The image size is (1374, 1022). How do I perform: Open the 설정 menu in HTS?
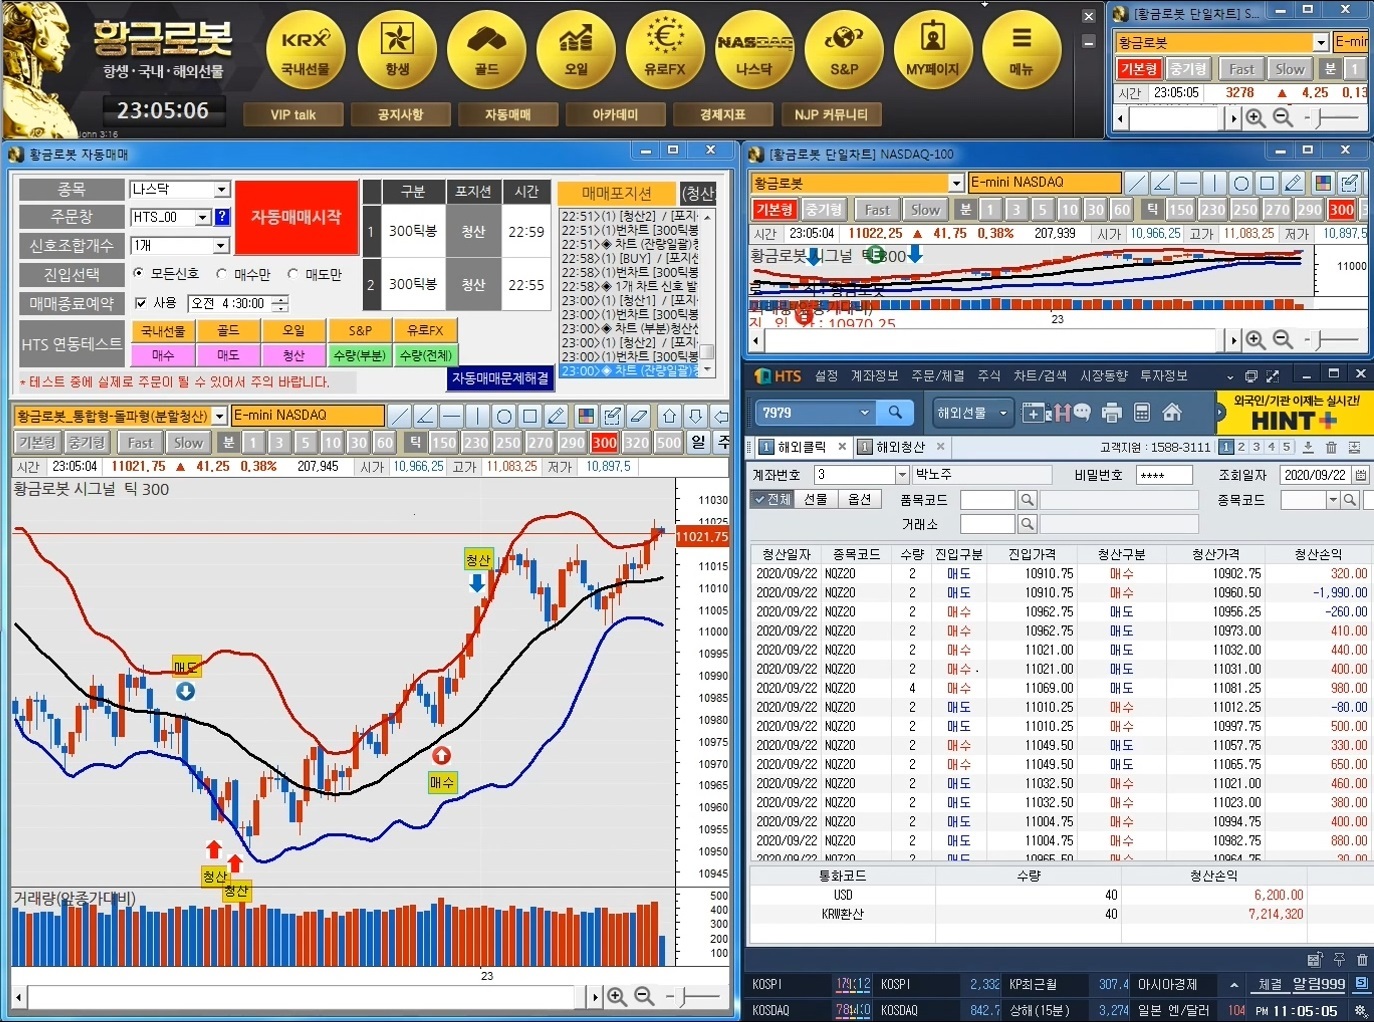[x=826, y=376]
